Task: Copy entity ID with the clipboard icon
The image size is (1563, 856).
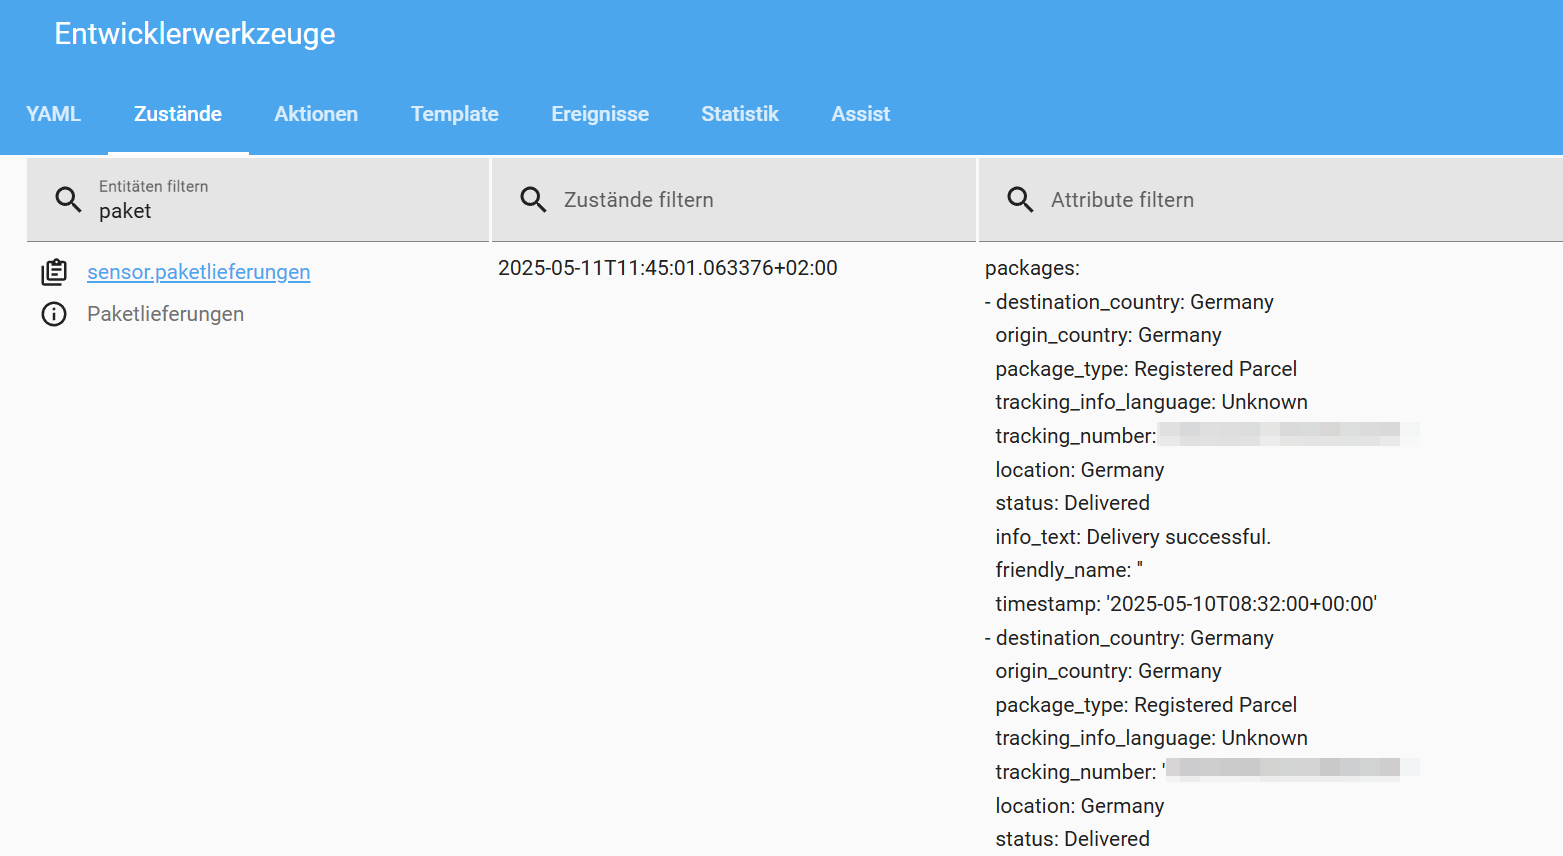Action: (x=54, y=272)
